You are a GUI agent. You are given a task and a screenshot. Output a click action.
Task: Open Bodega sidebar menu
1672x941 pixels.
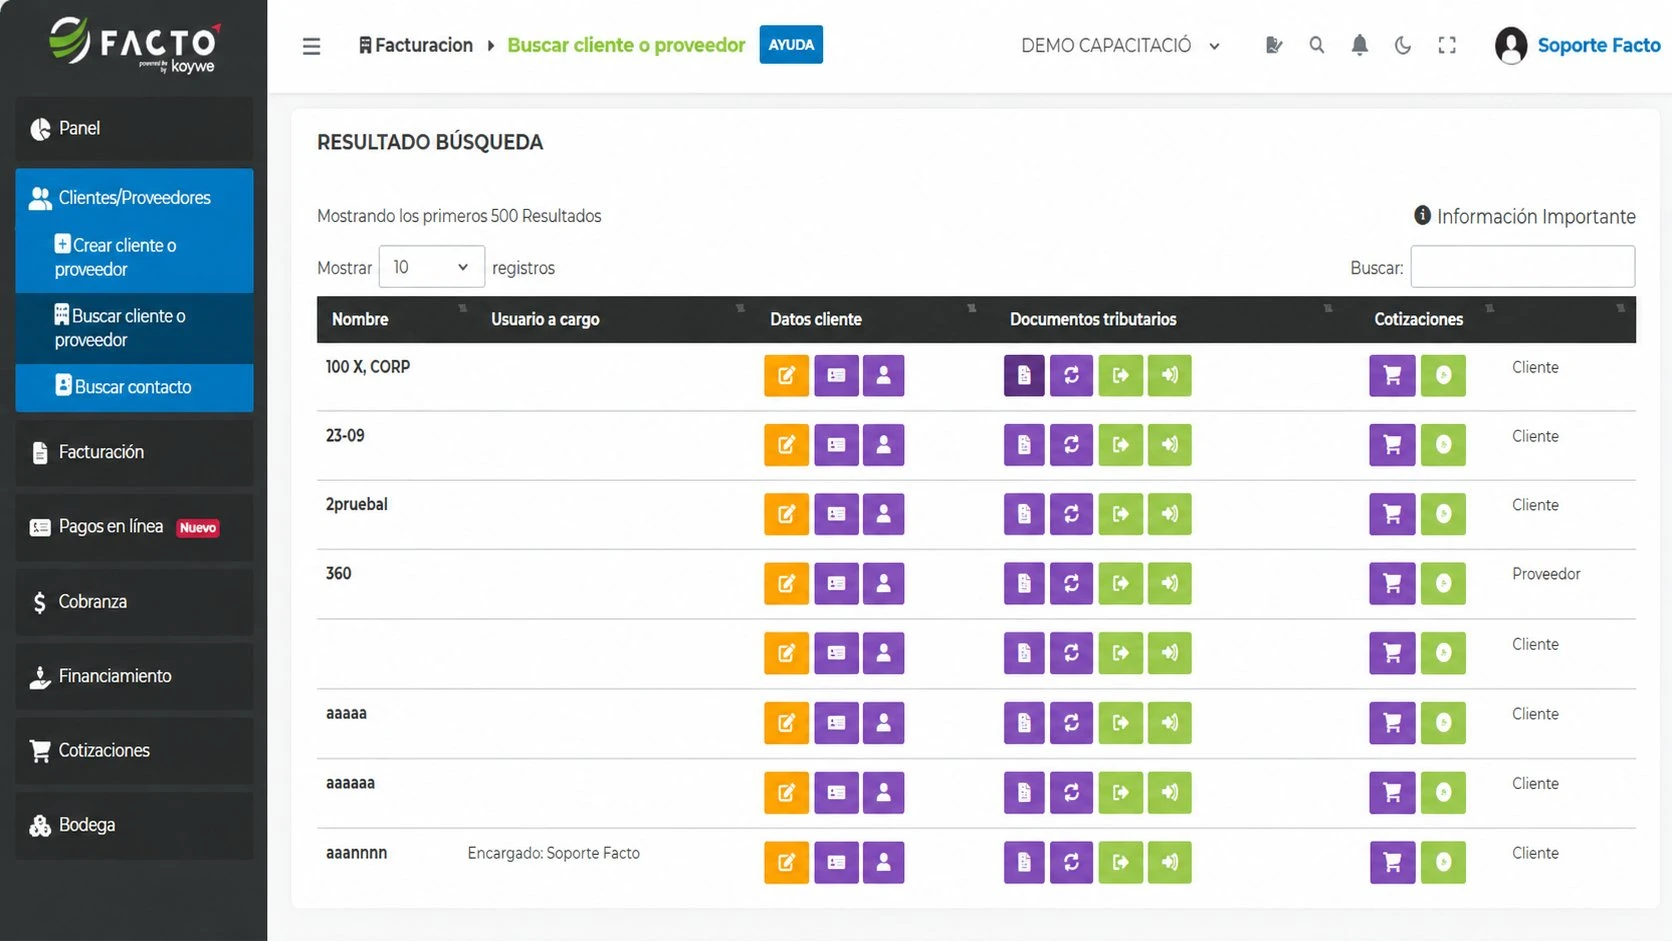pyautogui.click(x=134, y=825)
